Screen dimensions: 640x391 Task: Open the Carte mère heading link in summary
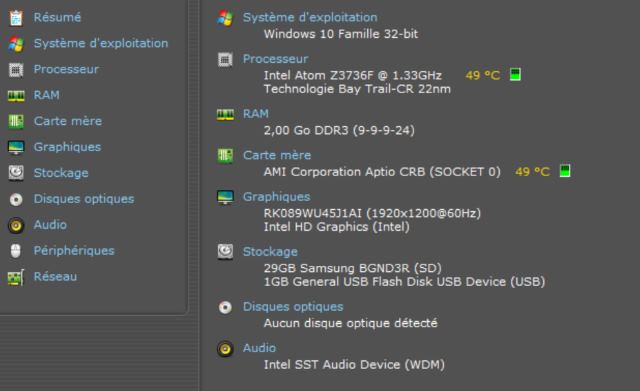click(277, 156)
